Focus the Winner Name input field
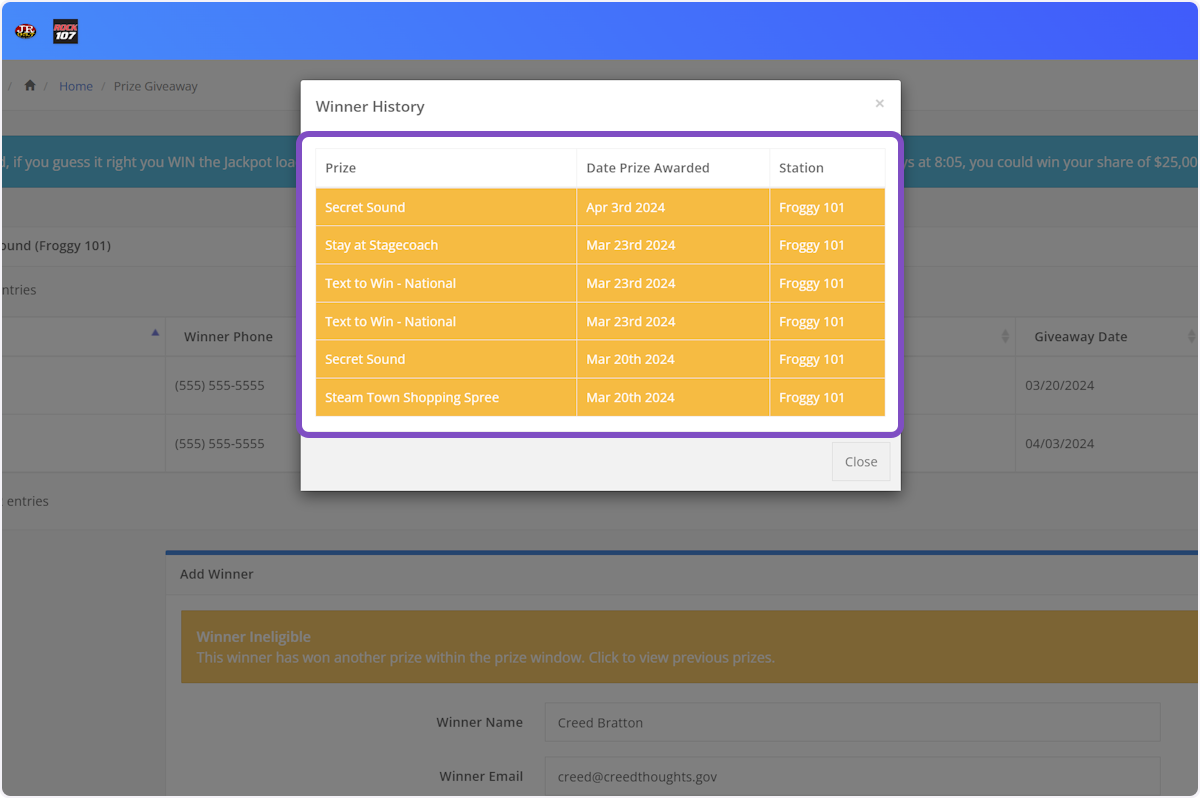This screenshot has height=798, width=1200. pos(852,722)
